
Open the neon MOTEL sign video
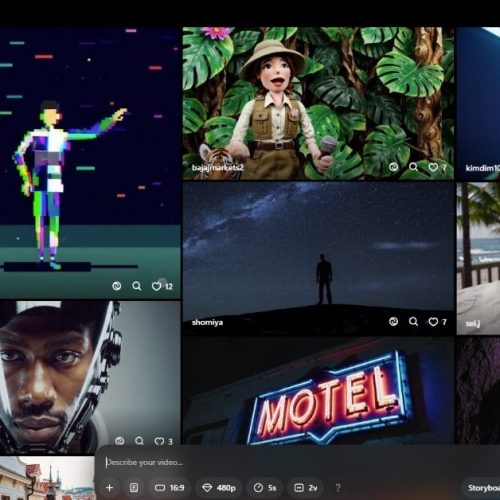click(x=318, y=390)
